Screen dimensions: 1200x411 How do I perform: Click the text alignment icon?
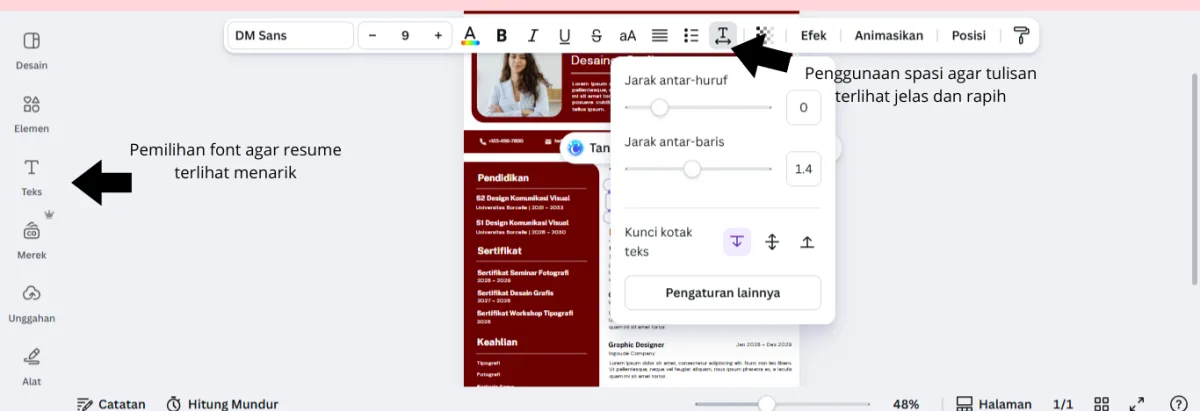[659, 36]
